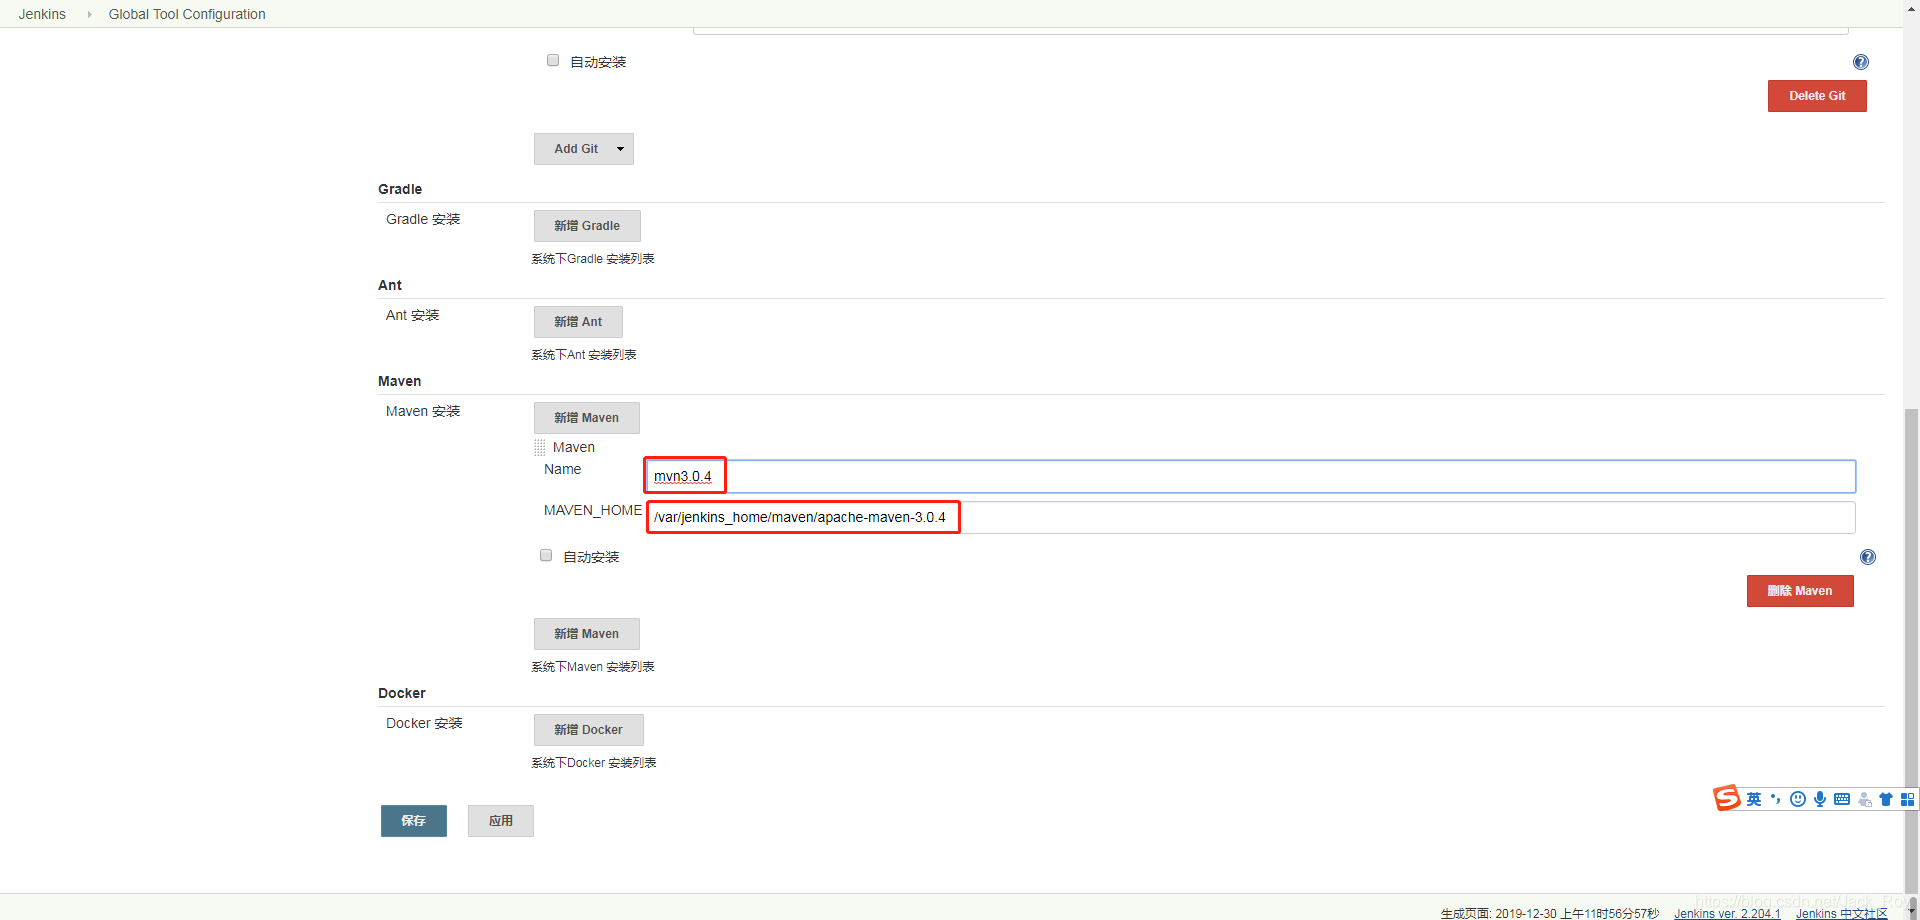This screenshot has height=920, width=1920.
Task: Enable 自动安装 checkbox for Maven
Action: pyautogui.click(x=546, y=555)
